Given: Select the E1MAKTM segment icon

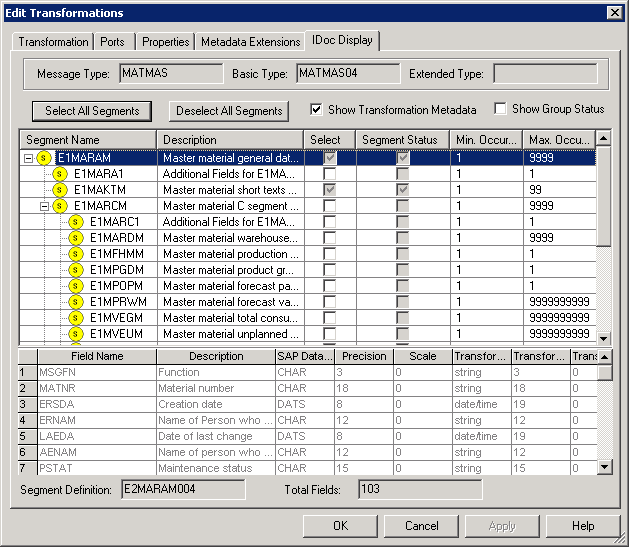Looking at the screenshot, I should [x=60, y=190].
